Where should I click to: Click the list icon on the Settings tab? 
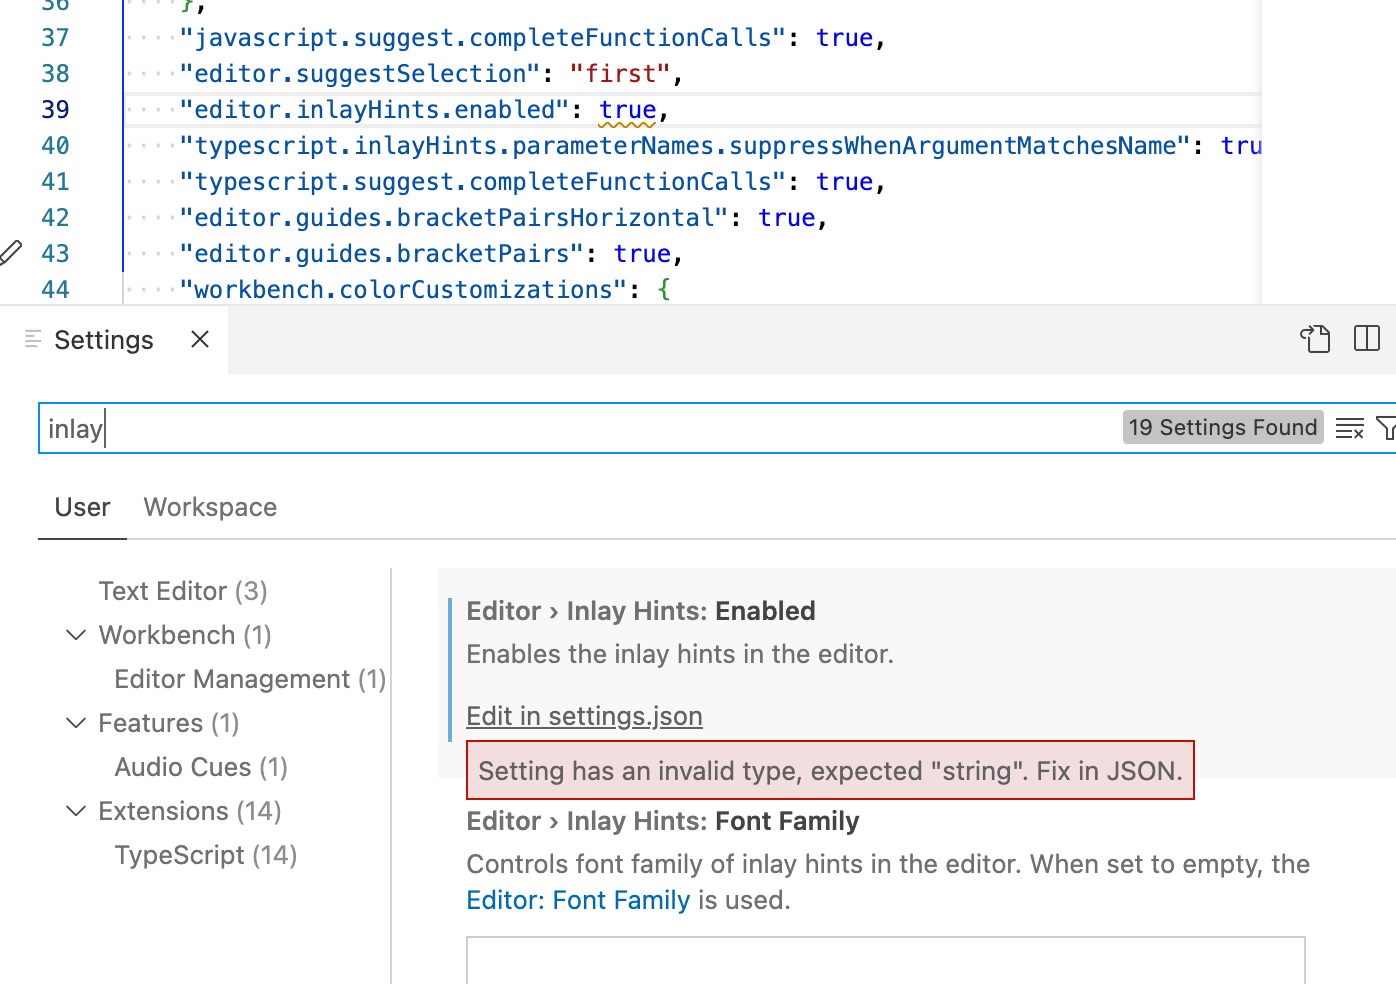point(30,339)
